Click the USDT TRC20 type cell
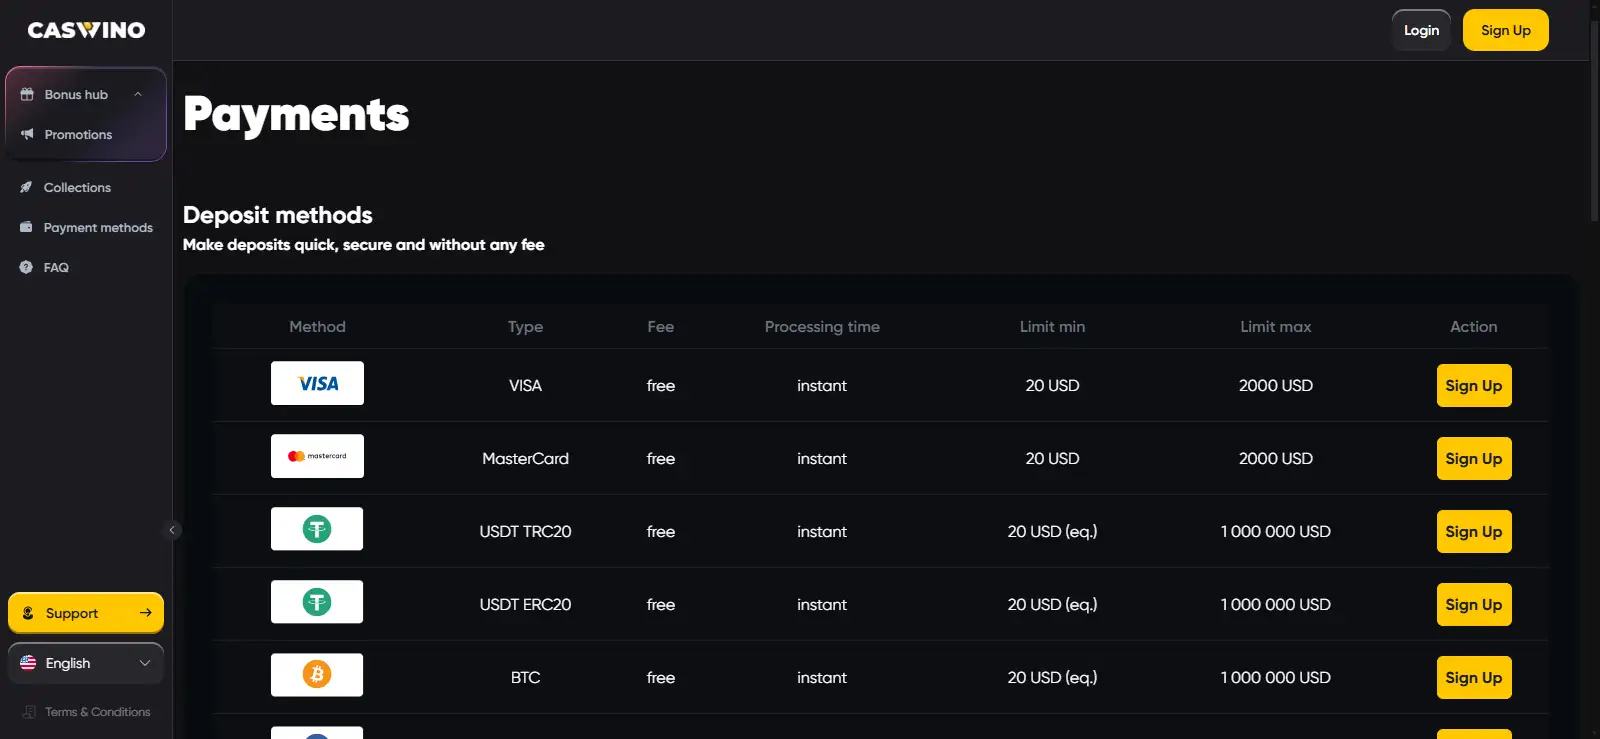Image resolution: width=1600 pixels, height=739 pixels. pyautogui.click(x=525, y=532)
